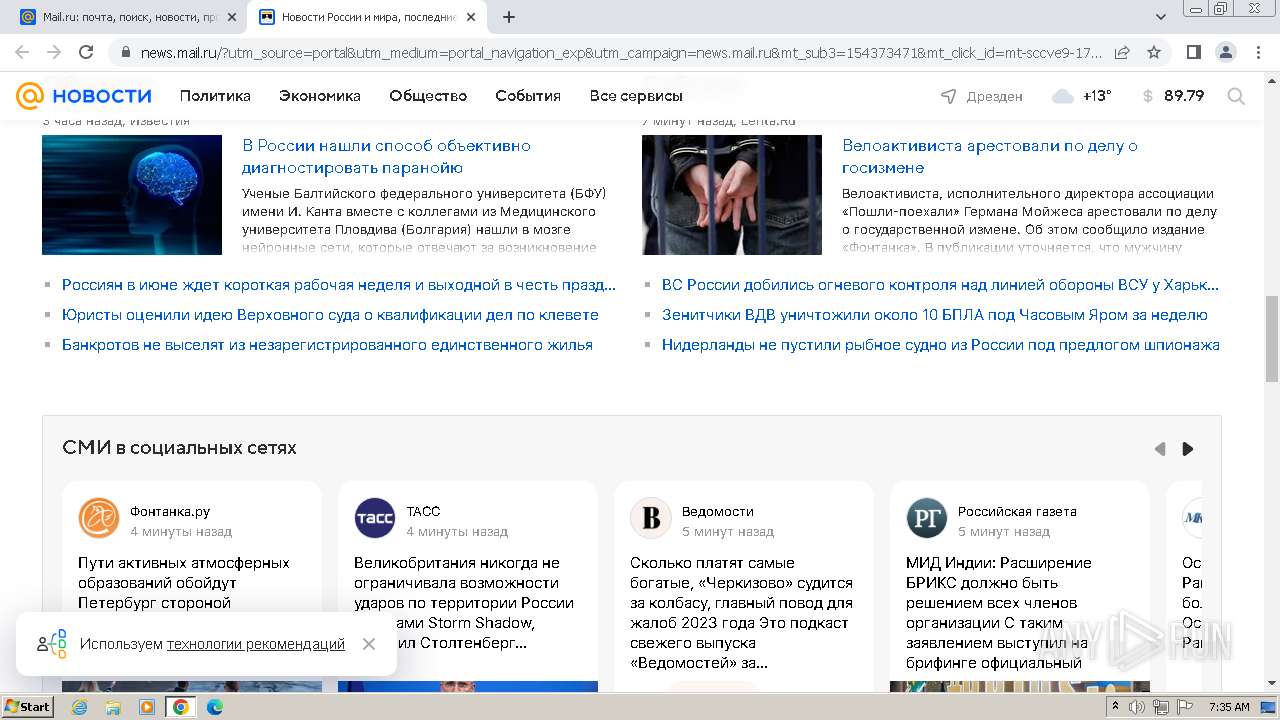Show previous social media cards arrow

(x=1160, y=449)
